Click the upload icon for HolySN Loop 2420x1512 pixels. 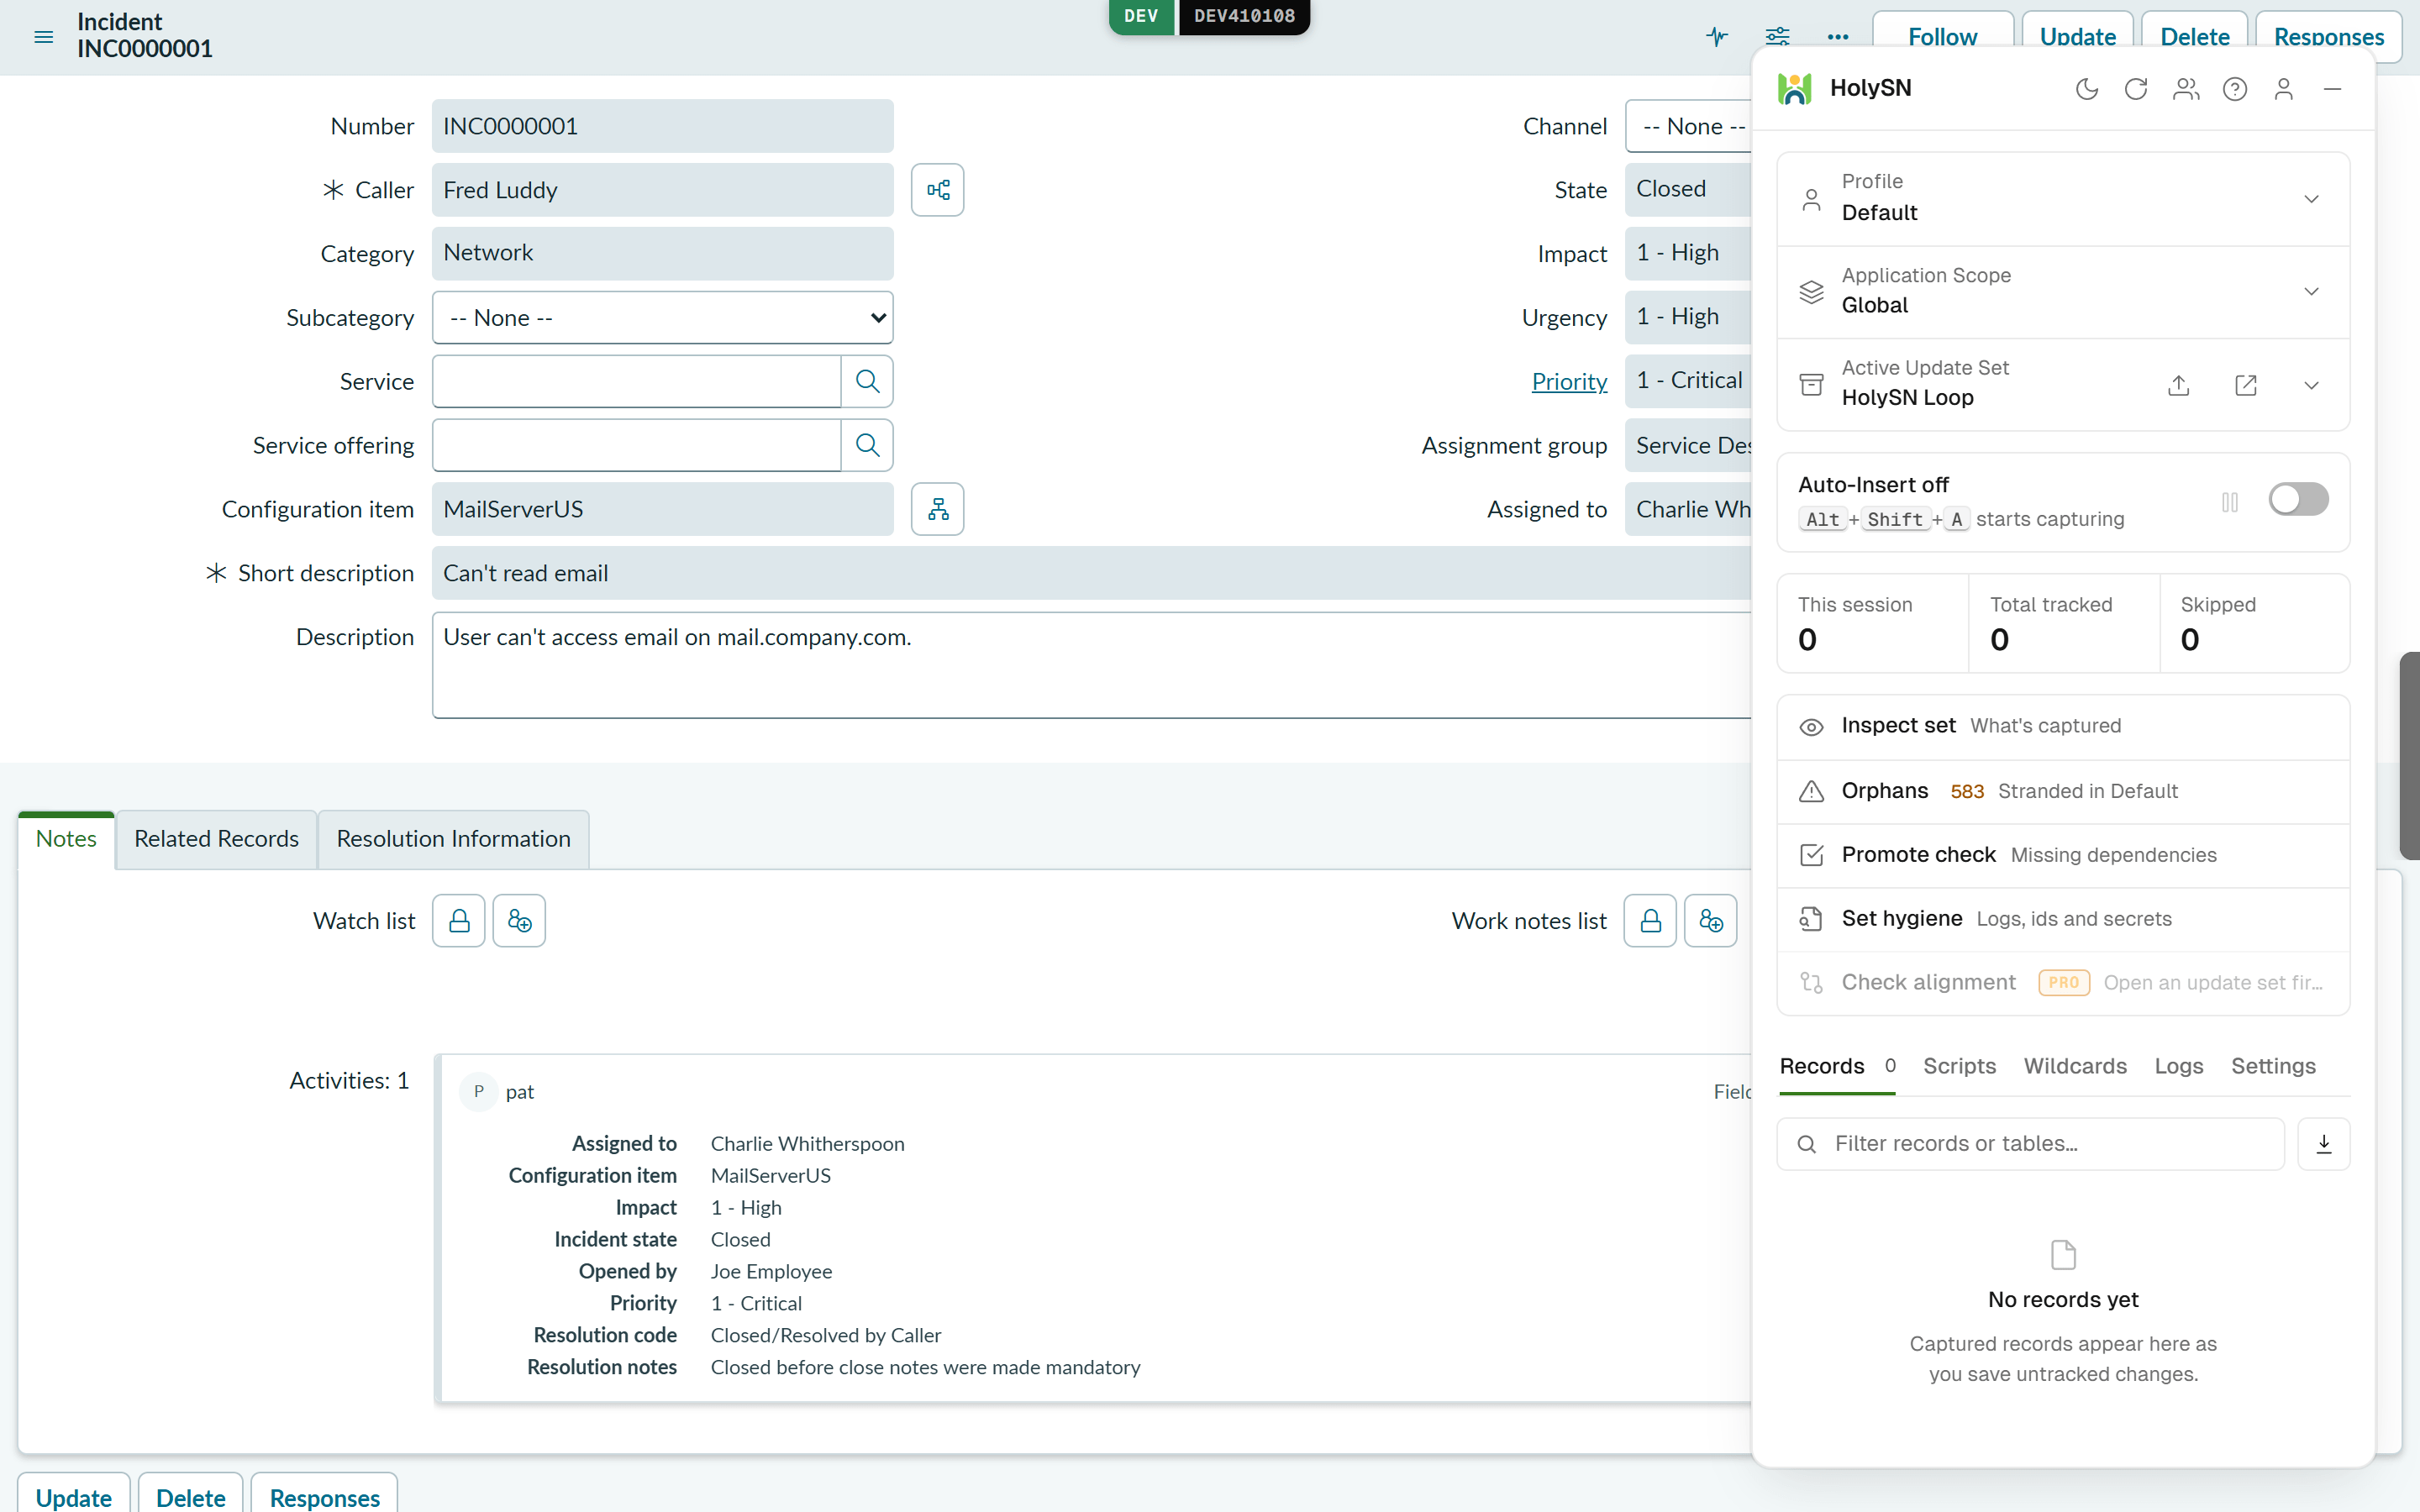2179,385
